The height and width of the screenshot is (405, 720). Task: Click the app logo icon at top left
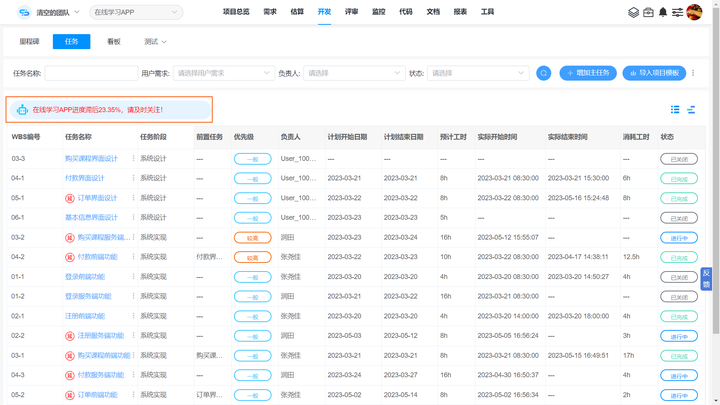coord(23,12)
